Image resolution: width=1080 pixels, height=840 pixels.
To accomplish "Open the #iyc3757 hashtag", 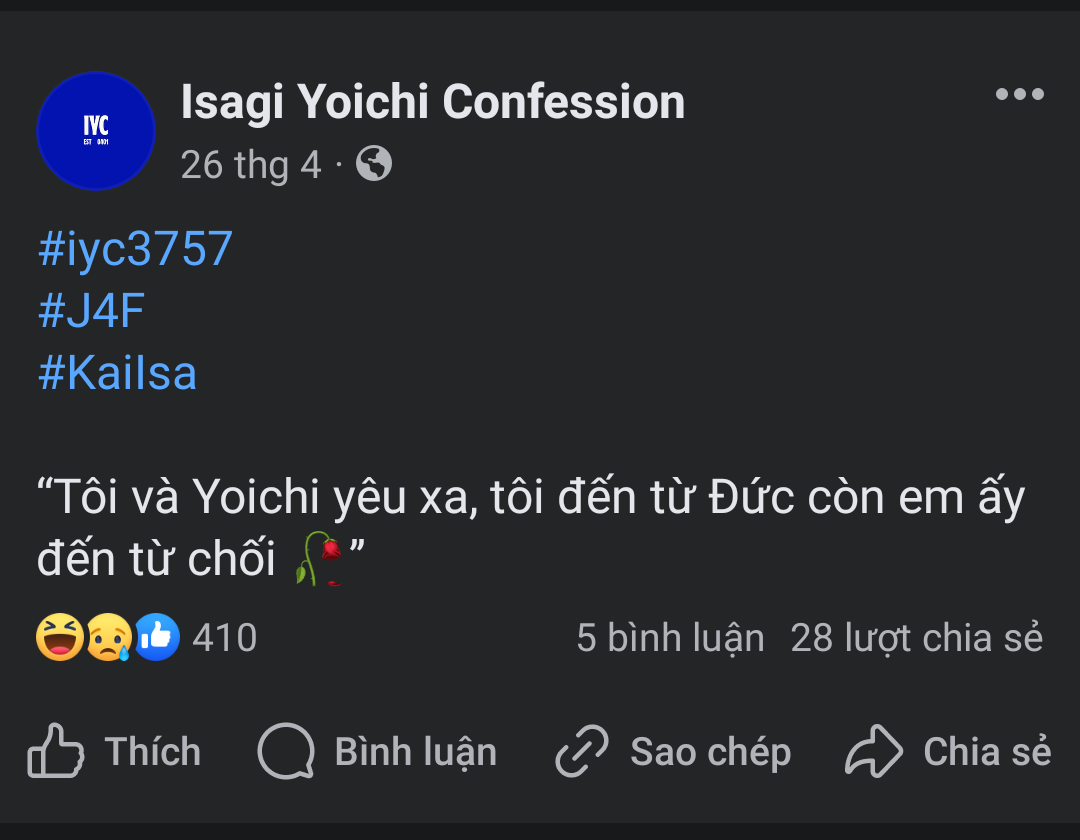I will pos(135,249).
